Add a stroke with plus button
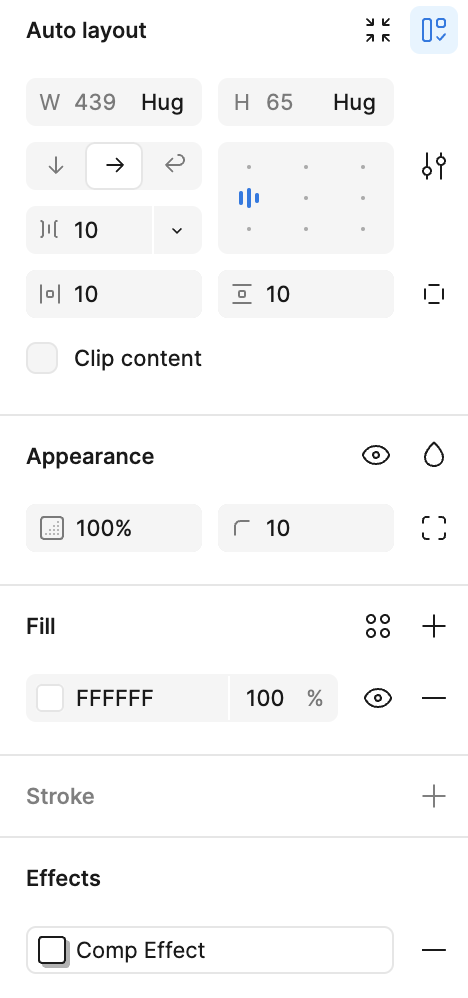Image resolution: width=468 pixels, height=998 pixels. coord(434,796)
